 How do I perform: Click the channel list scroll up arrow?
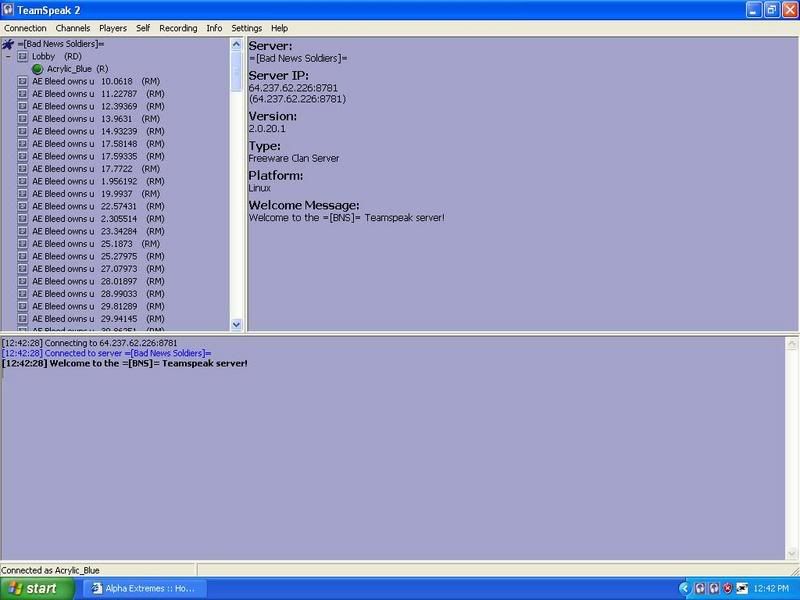(x=236, y=44)
